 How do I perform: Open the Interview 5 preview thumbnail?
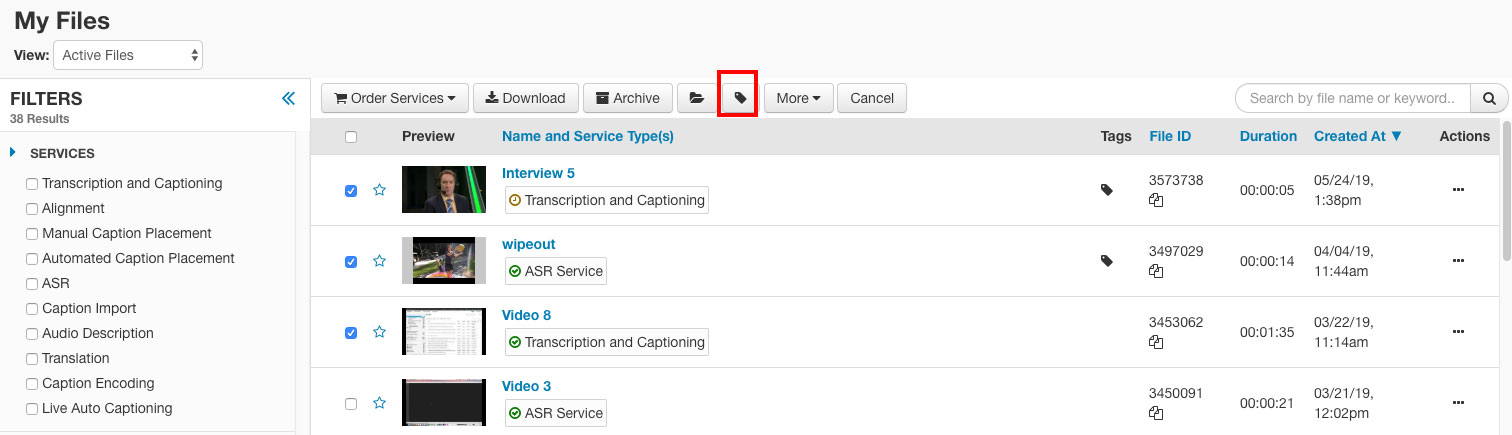444,190
